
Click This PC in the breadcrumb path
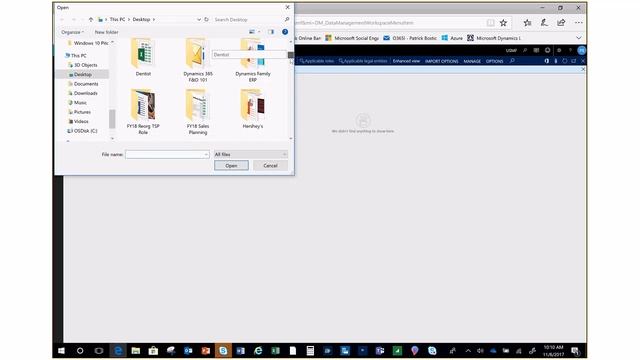117,20
